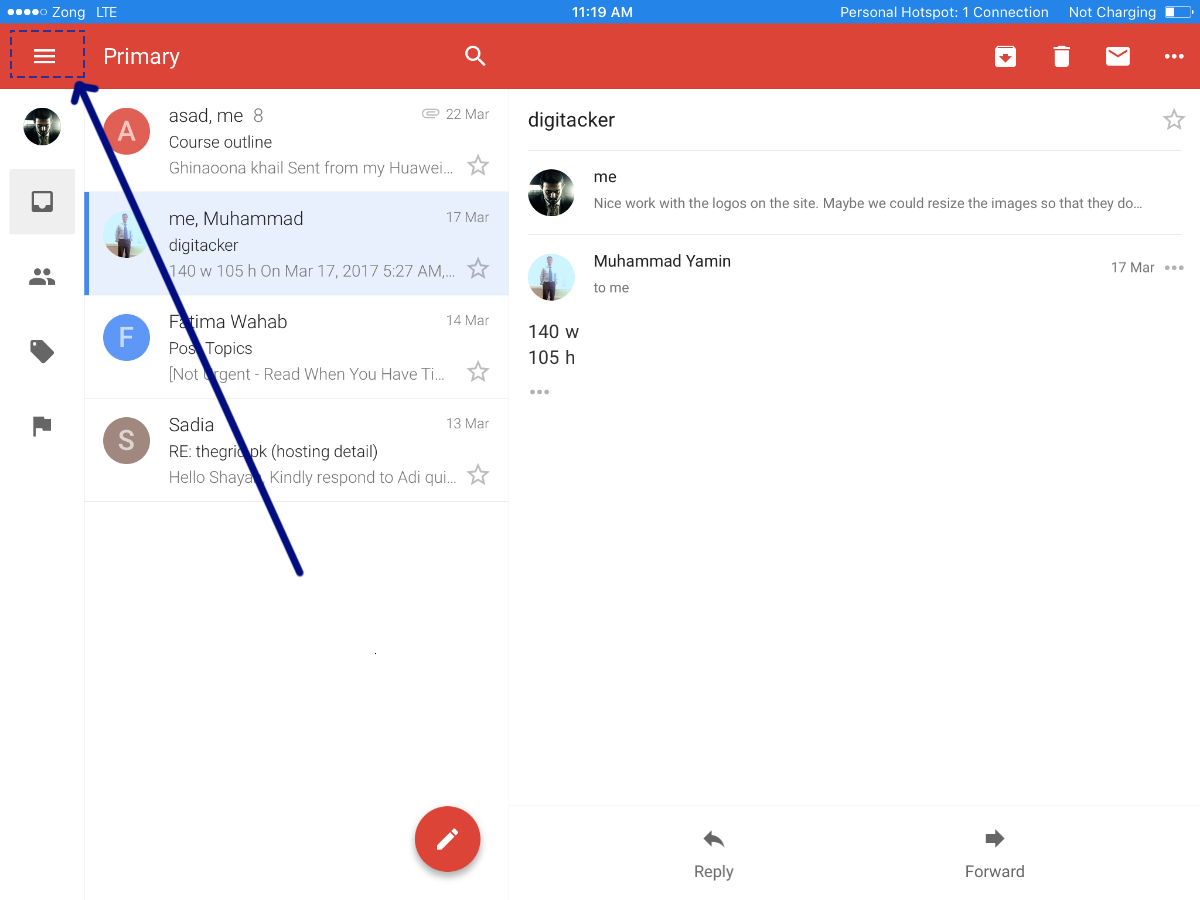Delete the conversation with trash icon

pyautogui.click(x=1061, y=57)
